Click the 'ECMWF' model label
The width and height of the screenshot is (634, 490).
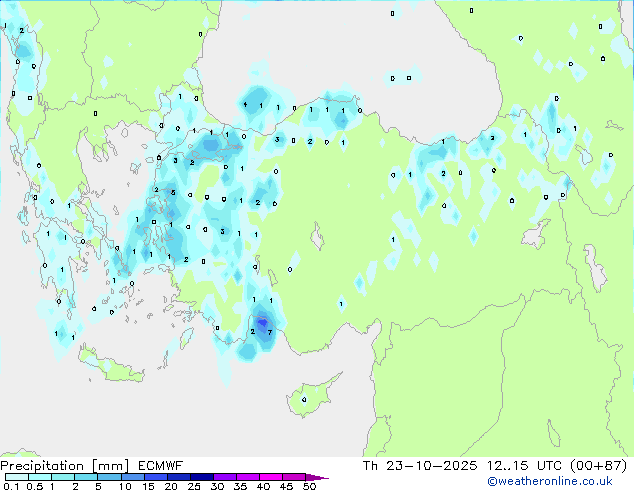pyautogui.click(x=161, y=466)
